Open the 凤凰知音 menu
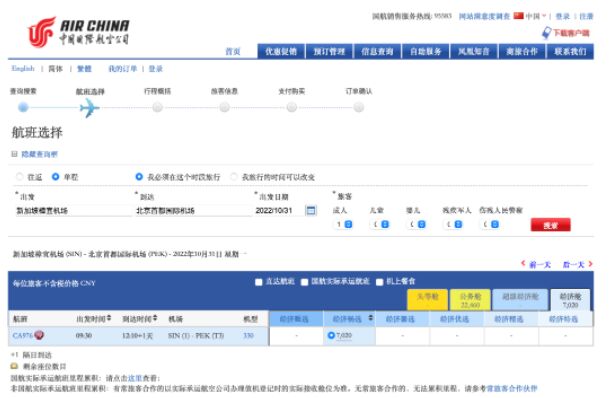Image resolution: width=616 pixels, height=398 pixels. point(474,51)
